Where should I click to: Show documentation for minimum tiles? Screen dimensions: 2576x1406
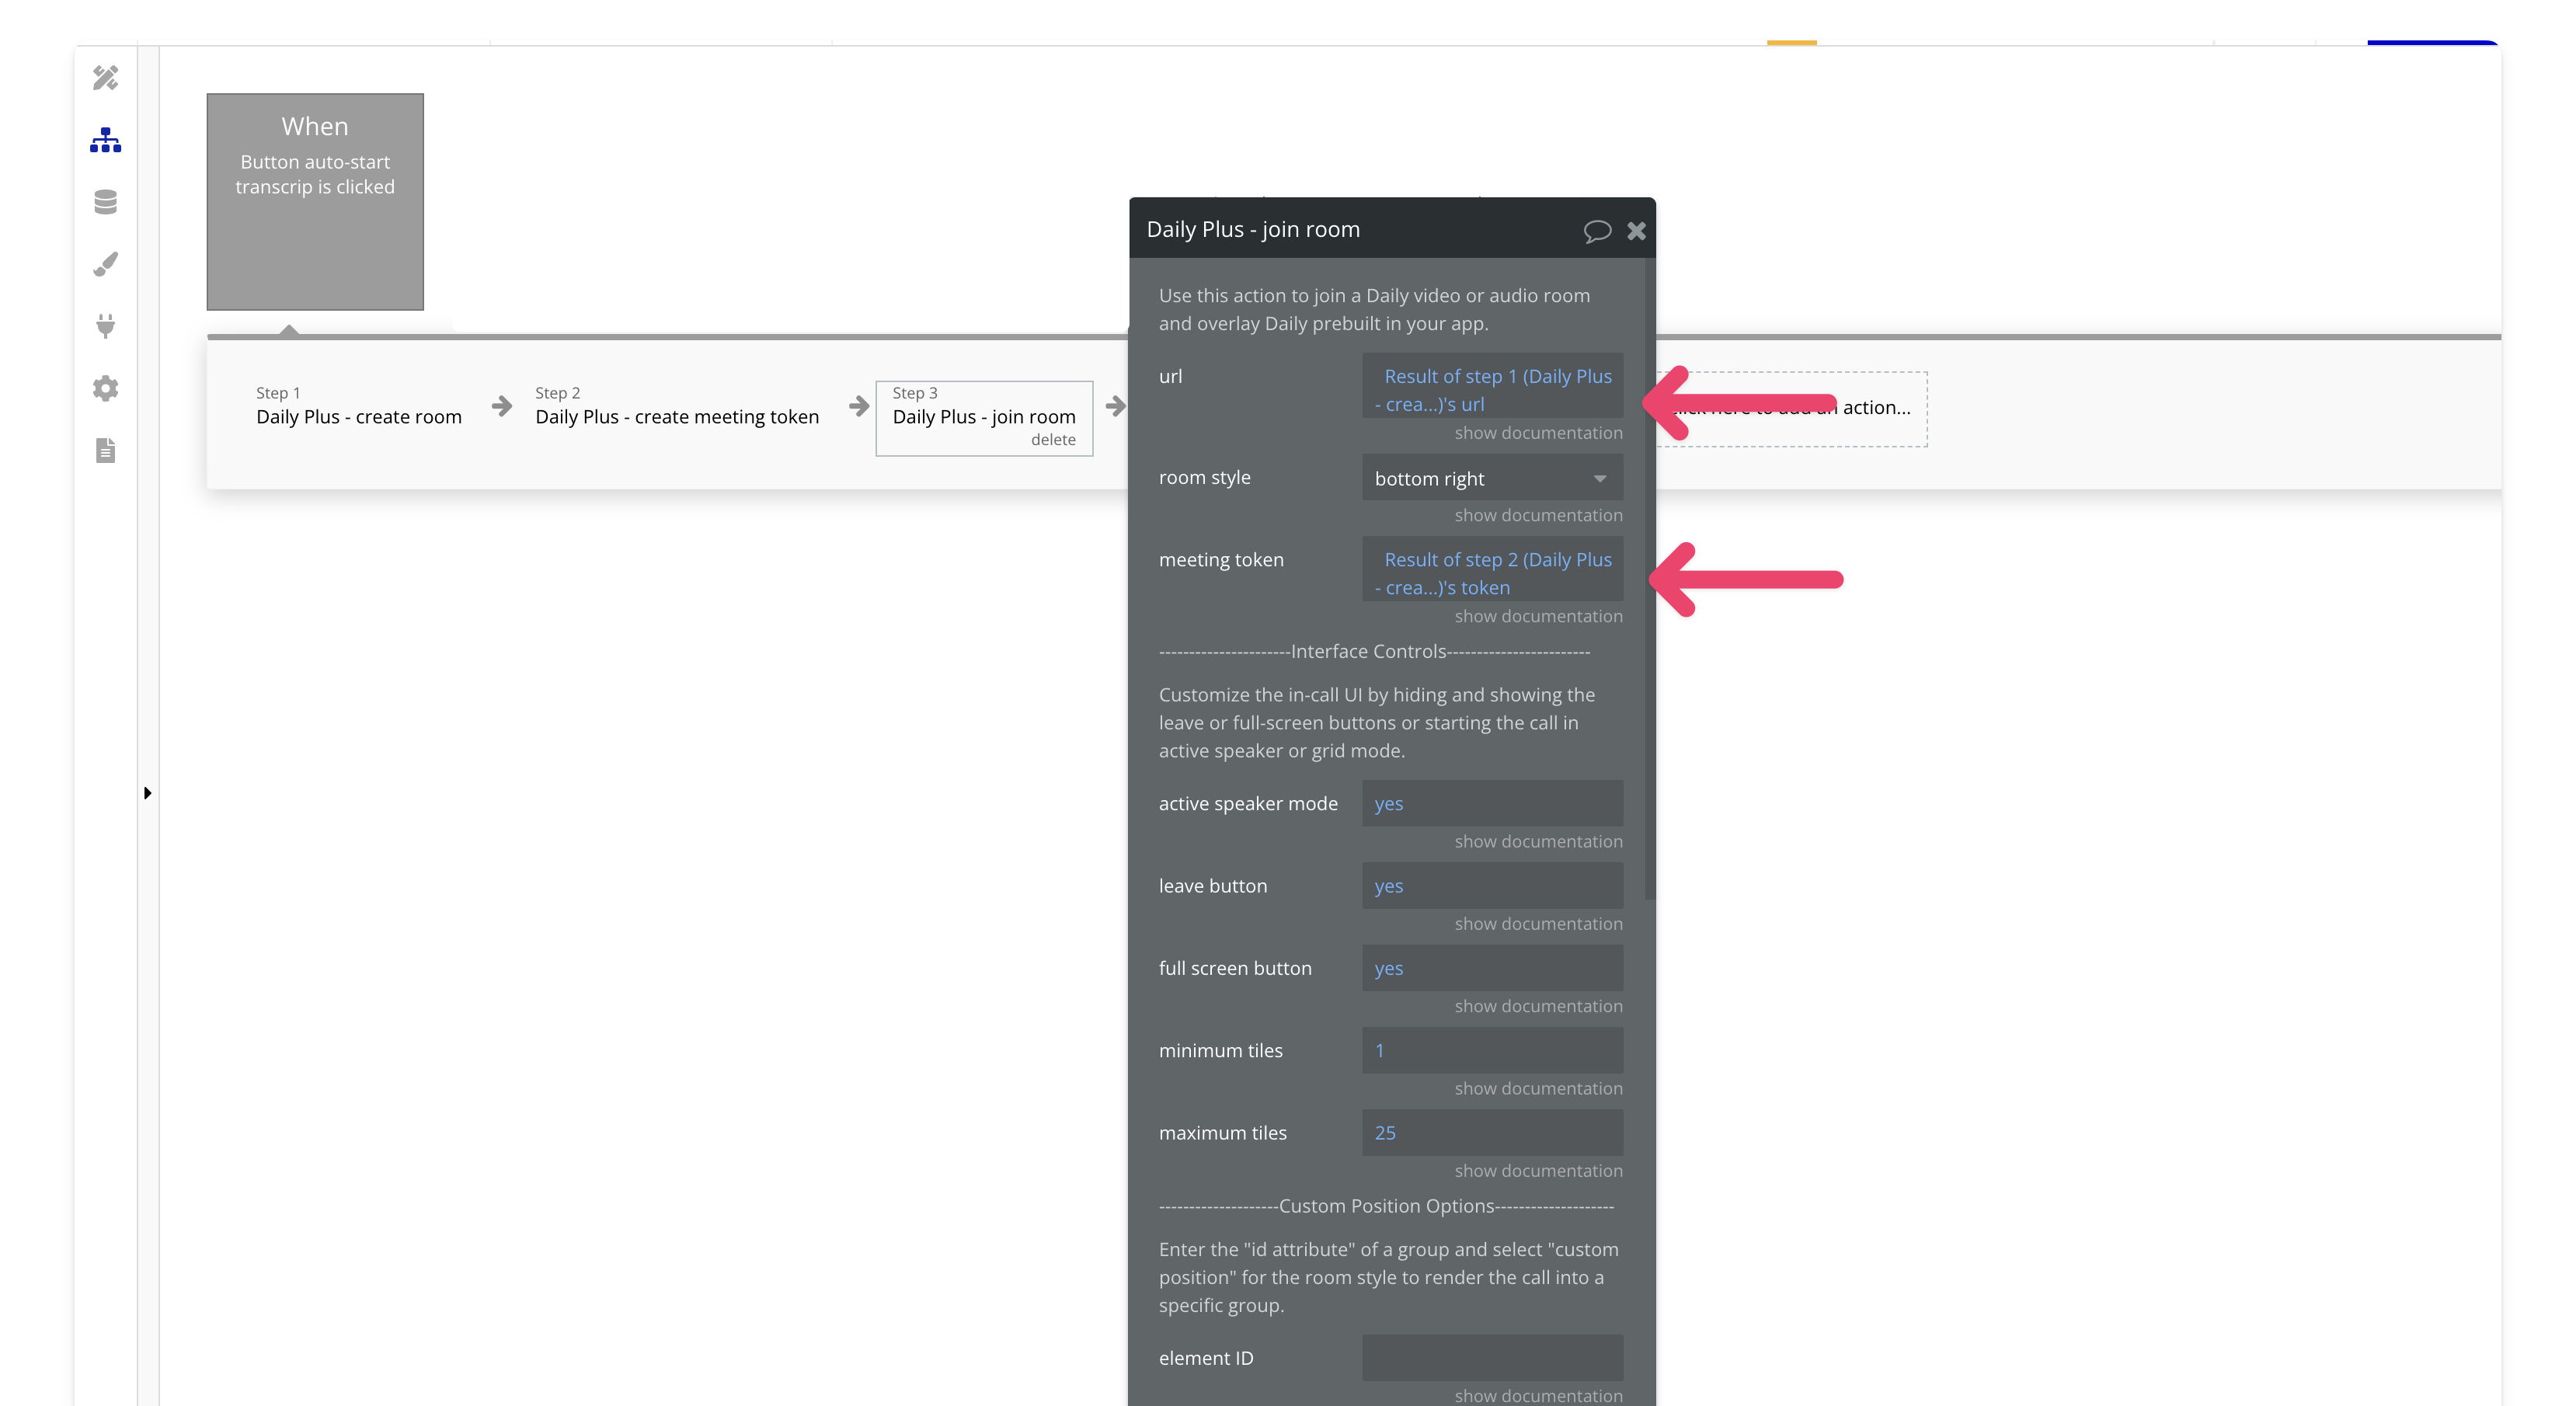pos(1538,1088)
